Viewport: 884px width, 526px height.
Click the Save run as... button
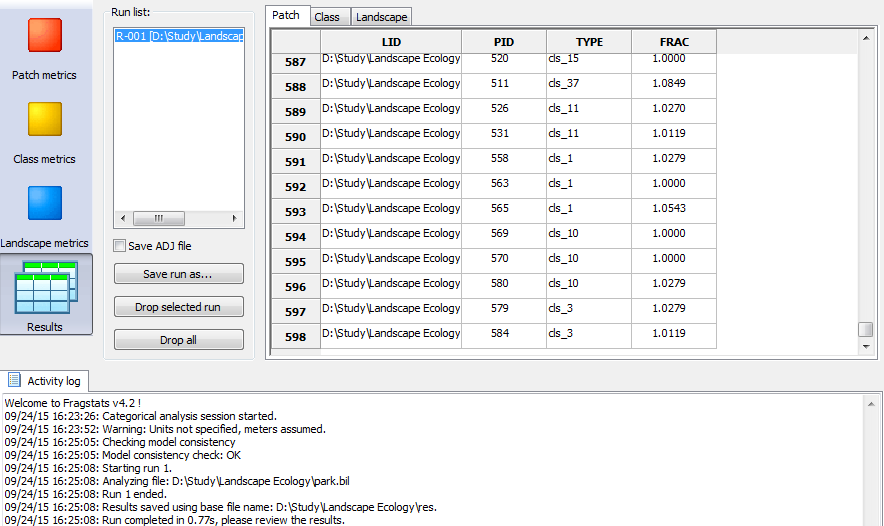pos(179,274)
